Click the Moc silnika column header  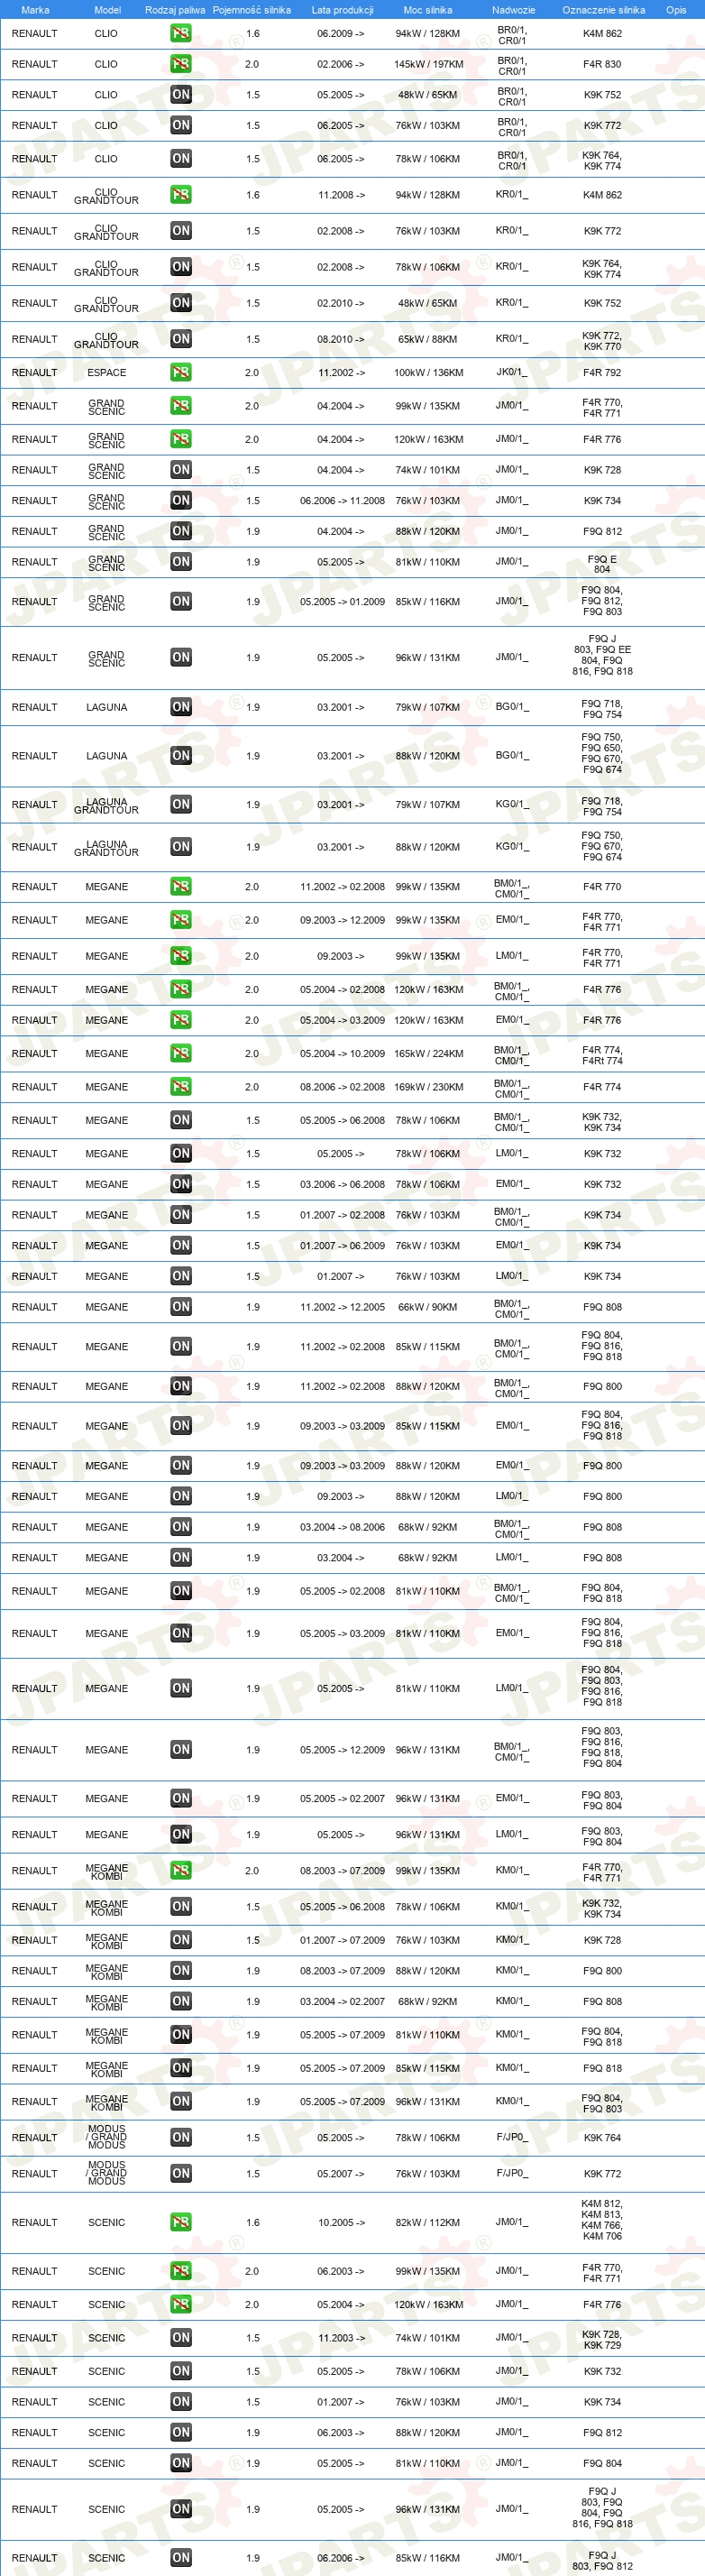pyautogui.click(x=427, y=10)
